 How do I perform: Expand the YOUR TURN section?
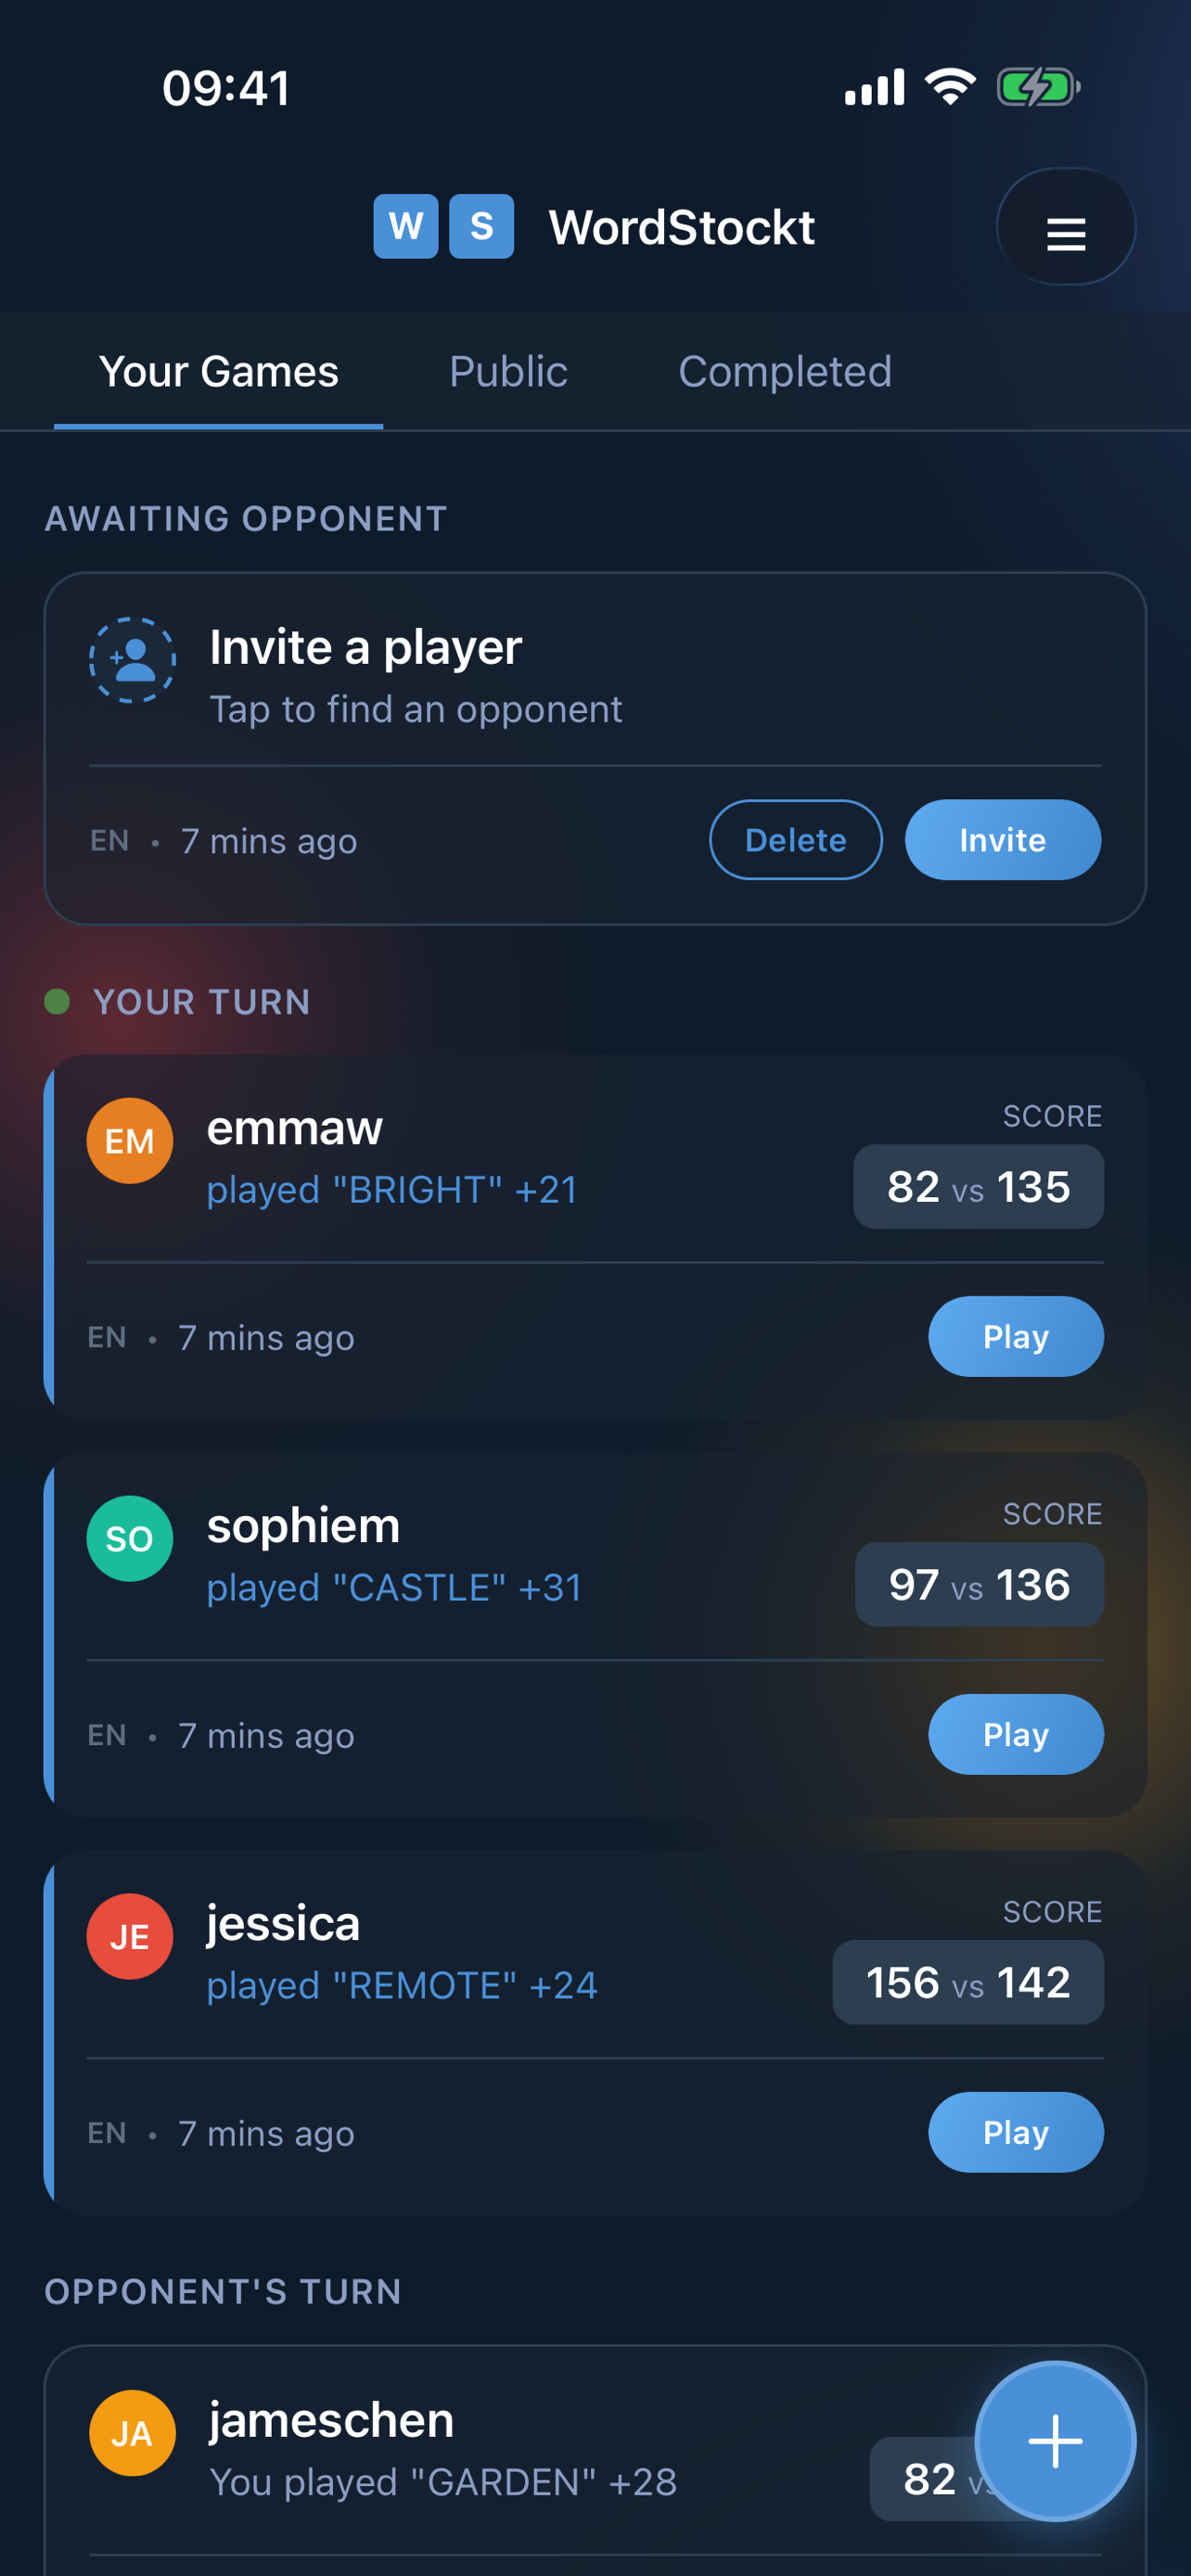[x=202, y=1002]
